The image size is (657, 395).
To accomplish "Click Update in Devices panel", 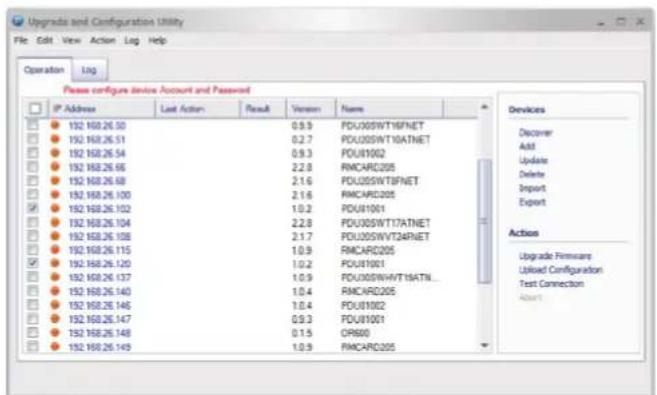I will pos(533,160).
